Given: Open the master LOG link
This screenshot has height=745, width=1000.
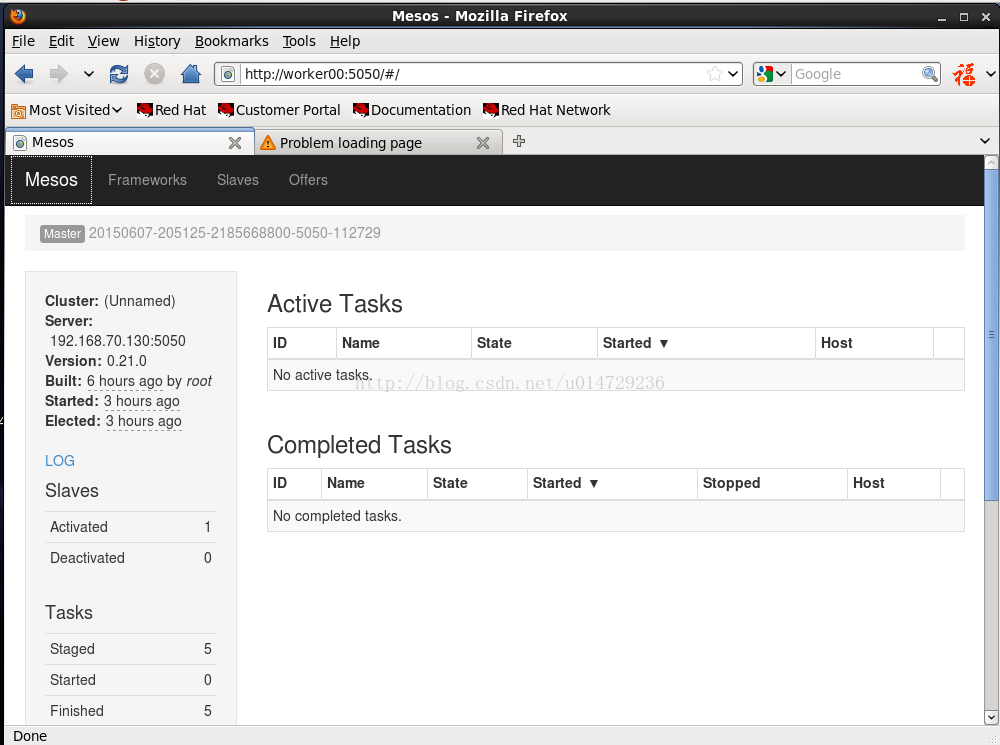Looking at the screenshot, I should (x=60, y=461).
